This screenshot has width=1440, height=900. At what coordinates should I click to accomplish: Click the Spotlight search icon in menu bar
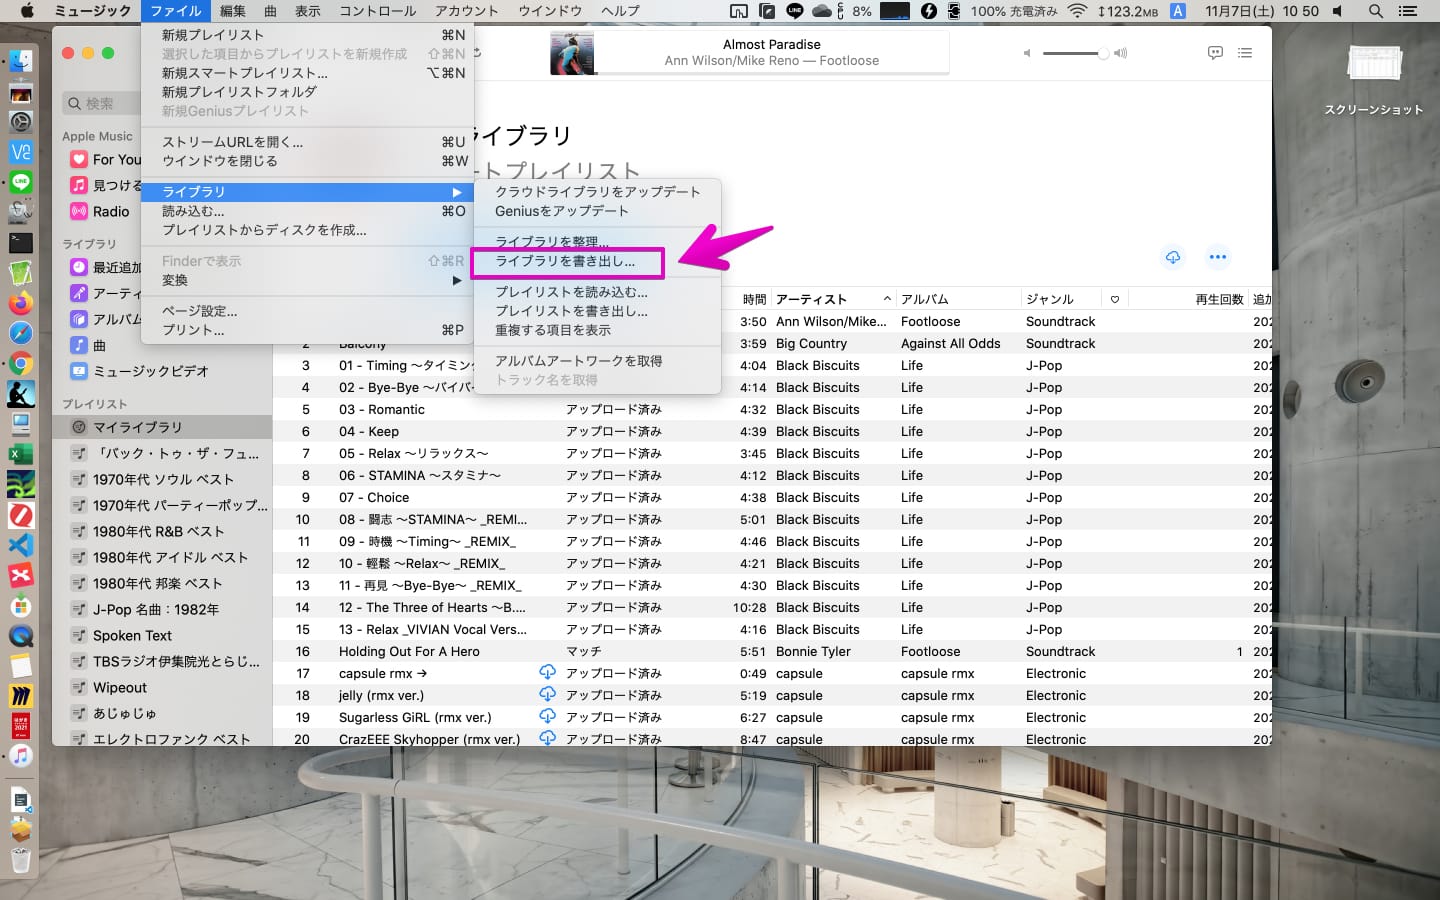point(1376,11)
